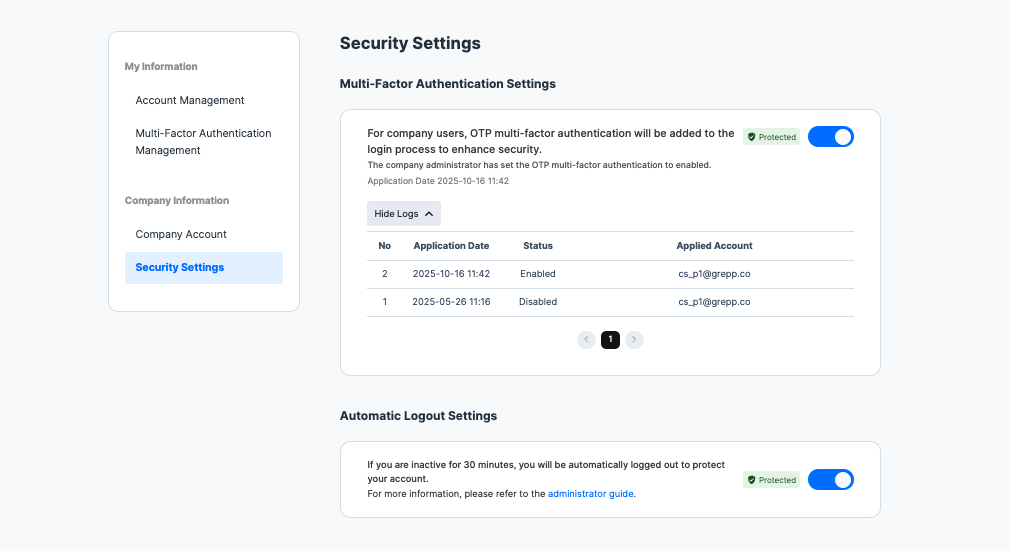This screenshot has width=1009, height=551.
Task: Click the No column header
Action: click(x=385, y=246)
